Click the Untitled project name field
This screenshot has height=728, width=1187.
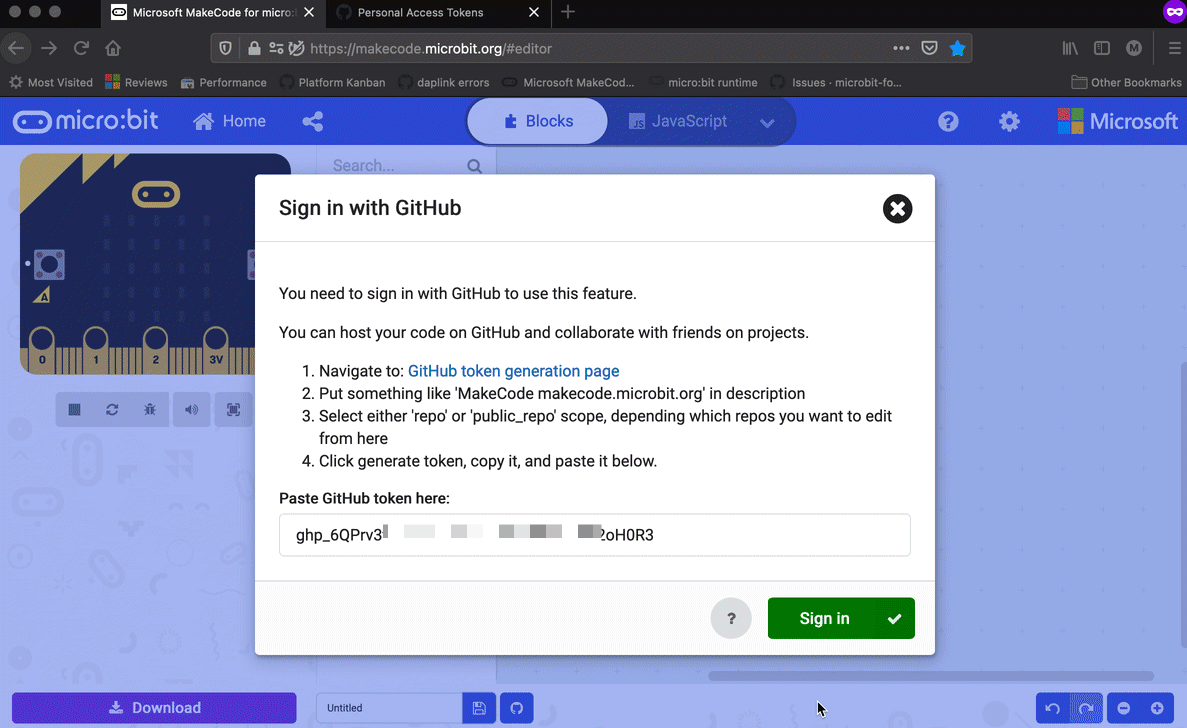(x=389, y=708)
